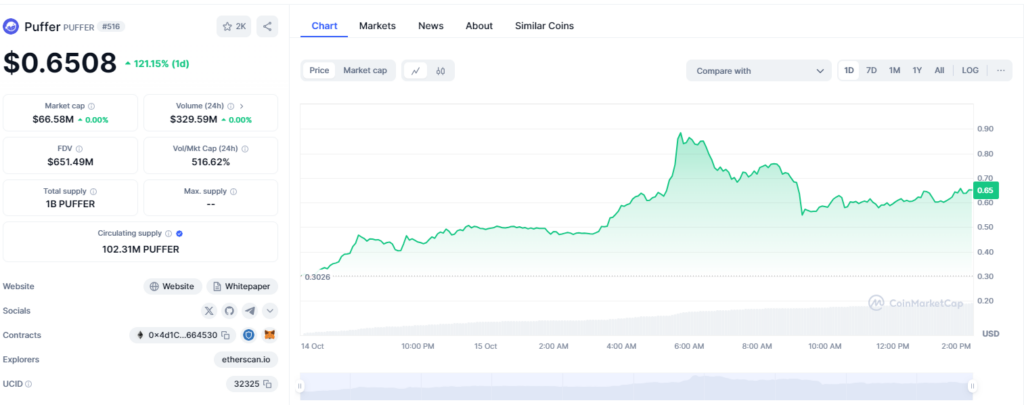
Task: Switch to the News tab
Action: click(x=431, y=26)
